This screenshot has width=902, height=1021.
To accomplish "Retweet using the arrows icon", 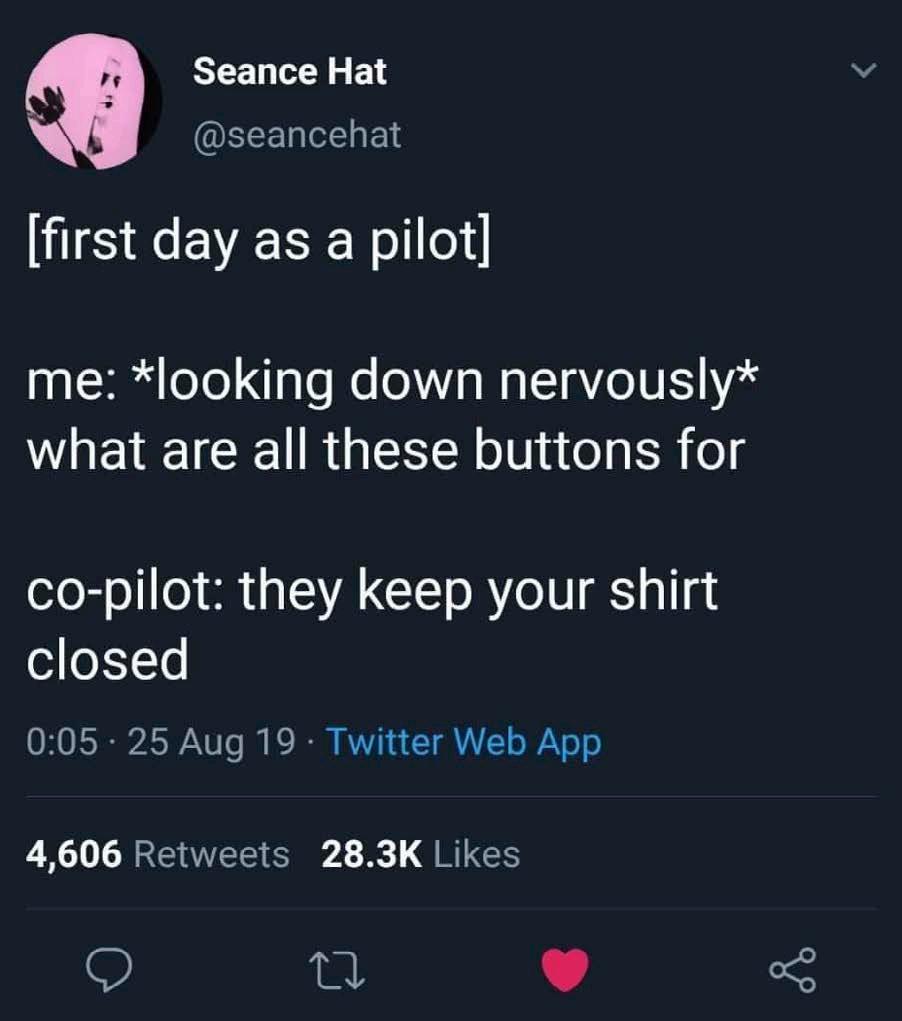I will click(x=337, y=971).
